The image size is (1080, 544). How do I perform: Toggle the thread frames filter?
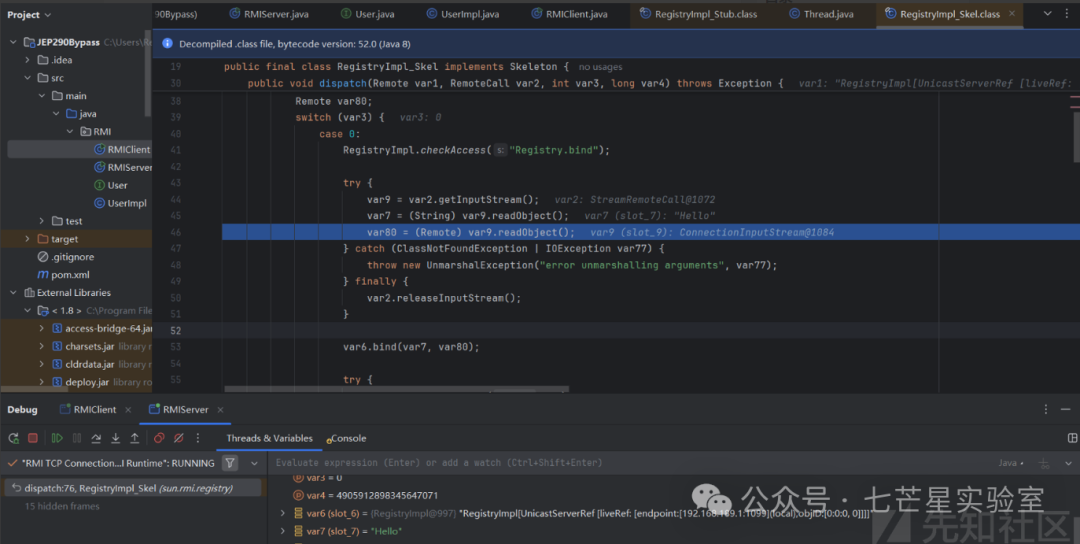[231, 463]
